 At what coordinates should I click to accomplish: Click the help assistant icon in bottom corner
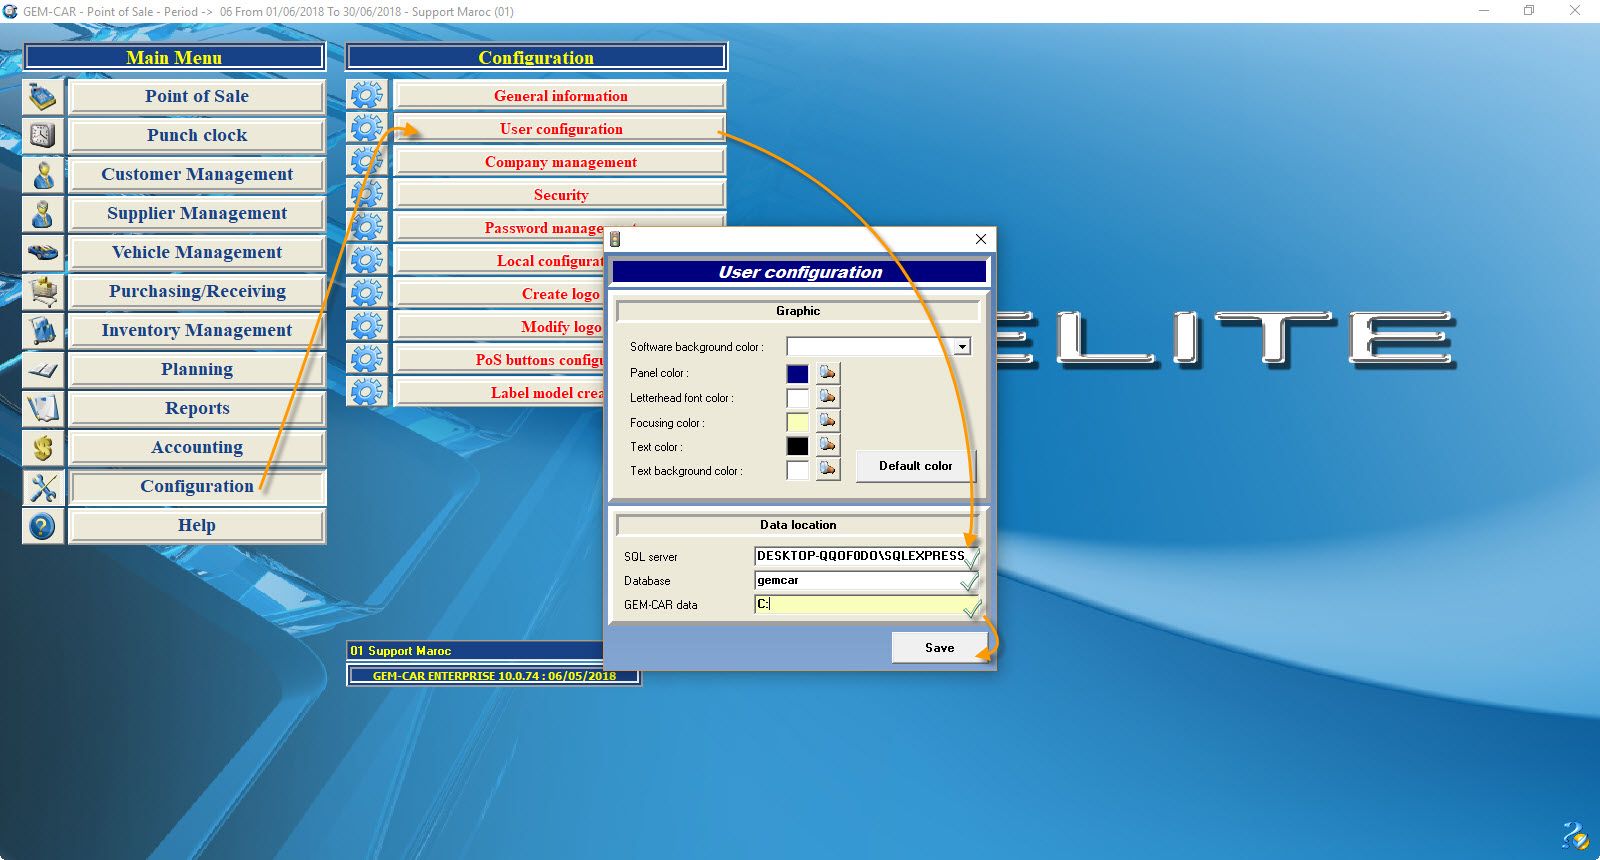pyautogui.click(x=1574, y=835)
